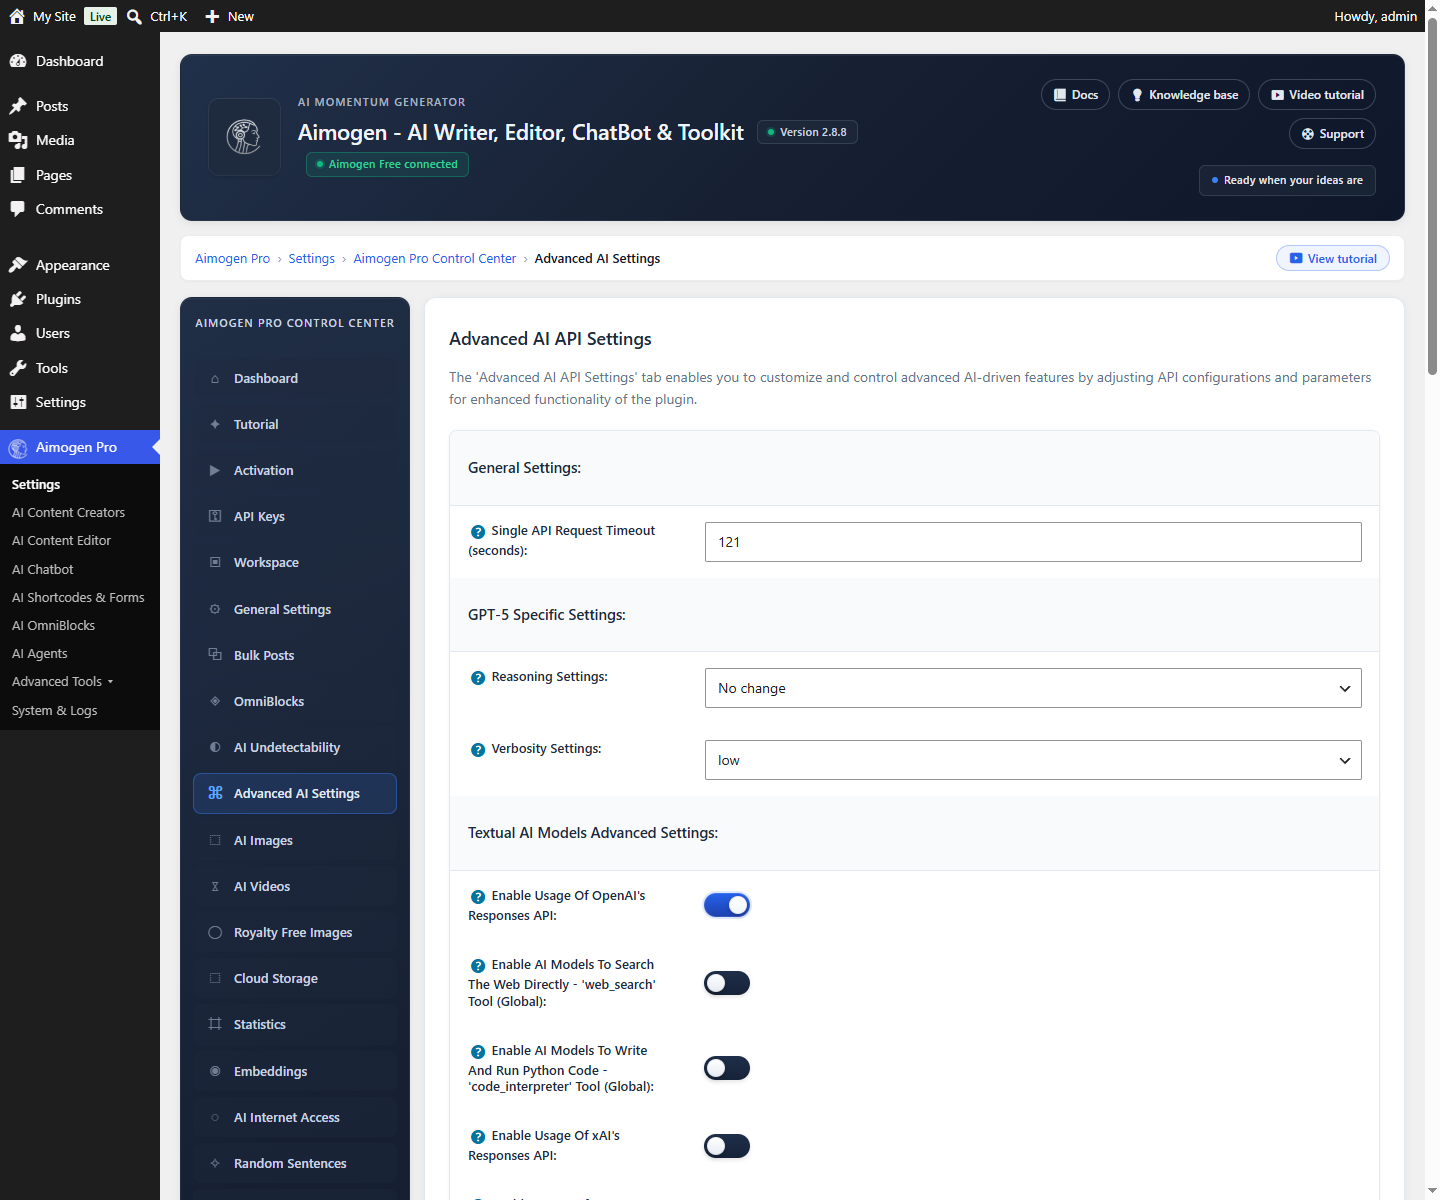
Task: Open System & Logs submenu item
Action: 54,711
